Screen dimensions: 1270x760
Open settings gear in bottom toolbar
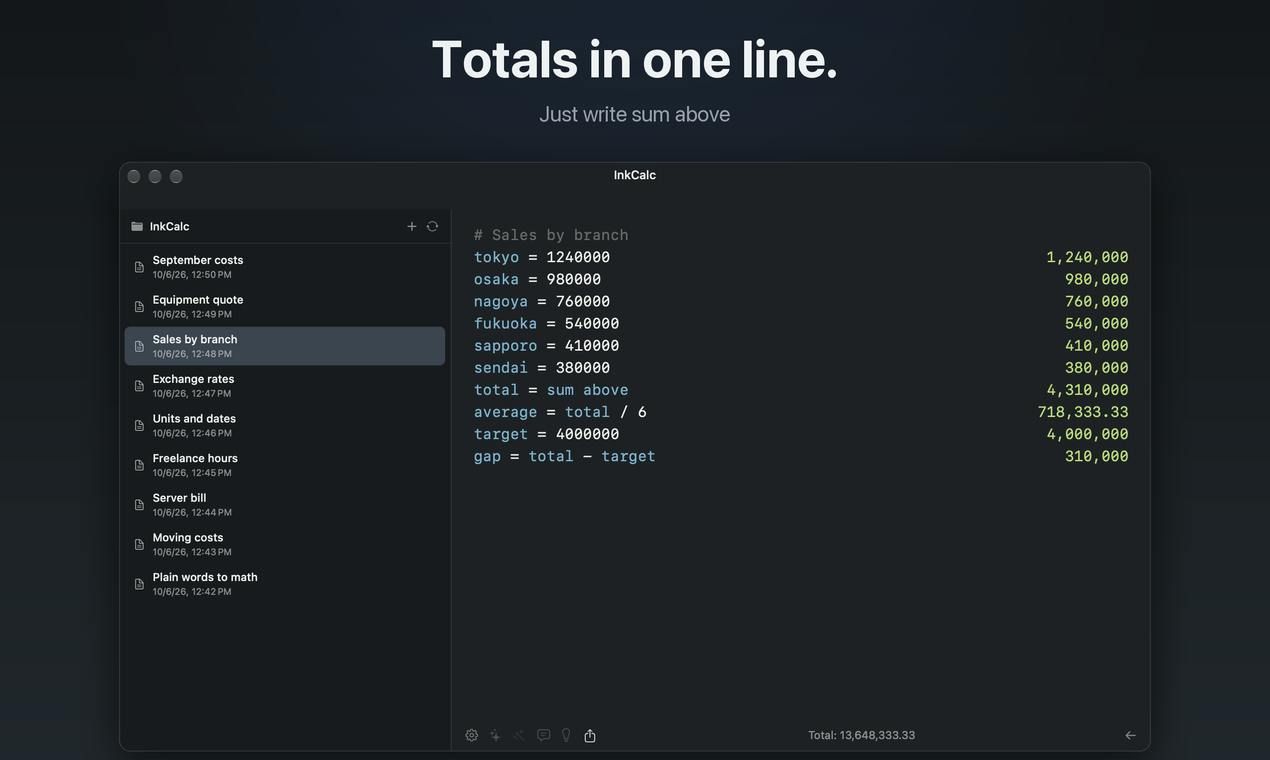click(x=472, y=735)
